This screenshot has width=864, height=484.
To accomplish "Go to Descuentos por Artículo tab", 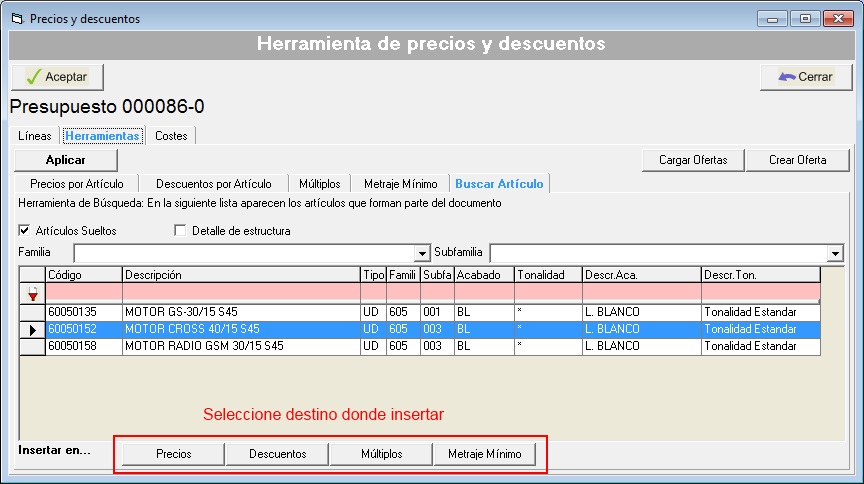I will [214, 184].
